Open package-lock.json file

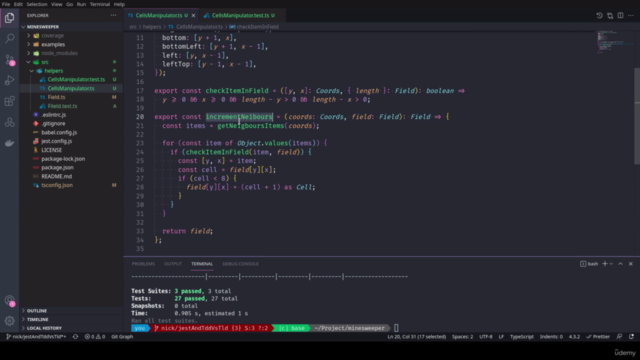point(71,159)
